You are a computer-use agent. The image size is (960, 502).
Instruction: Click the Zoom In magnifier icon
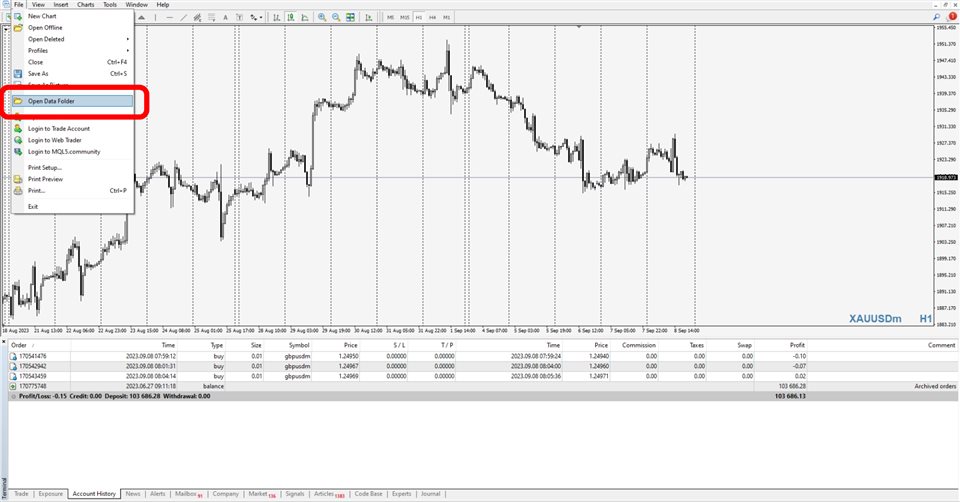pos(322,17)
